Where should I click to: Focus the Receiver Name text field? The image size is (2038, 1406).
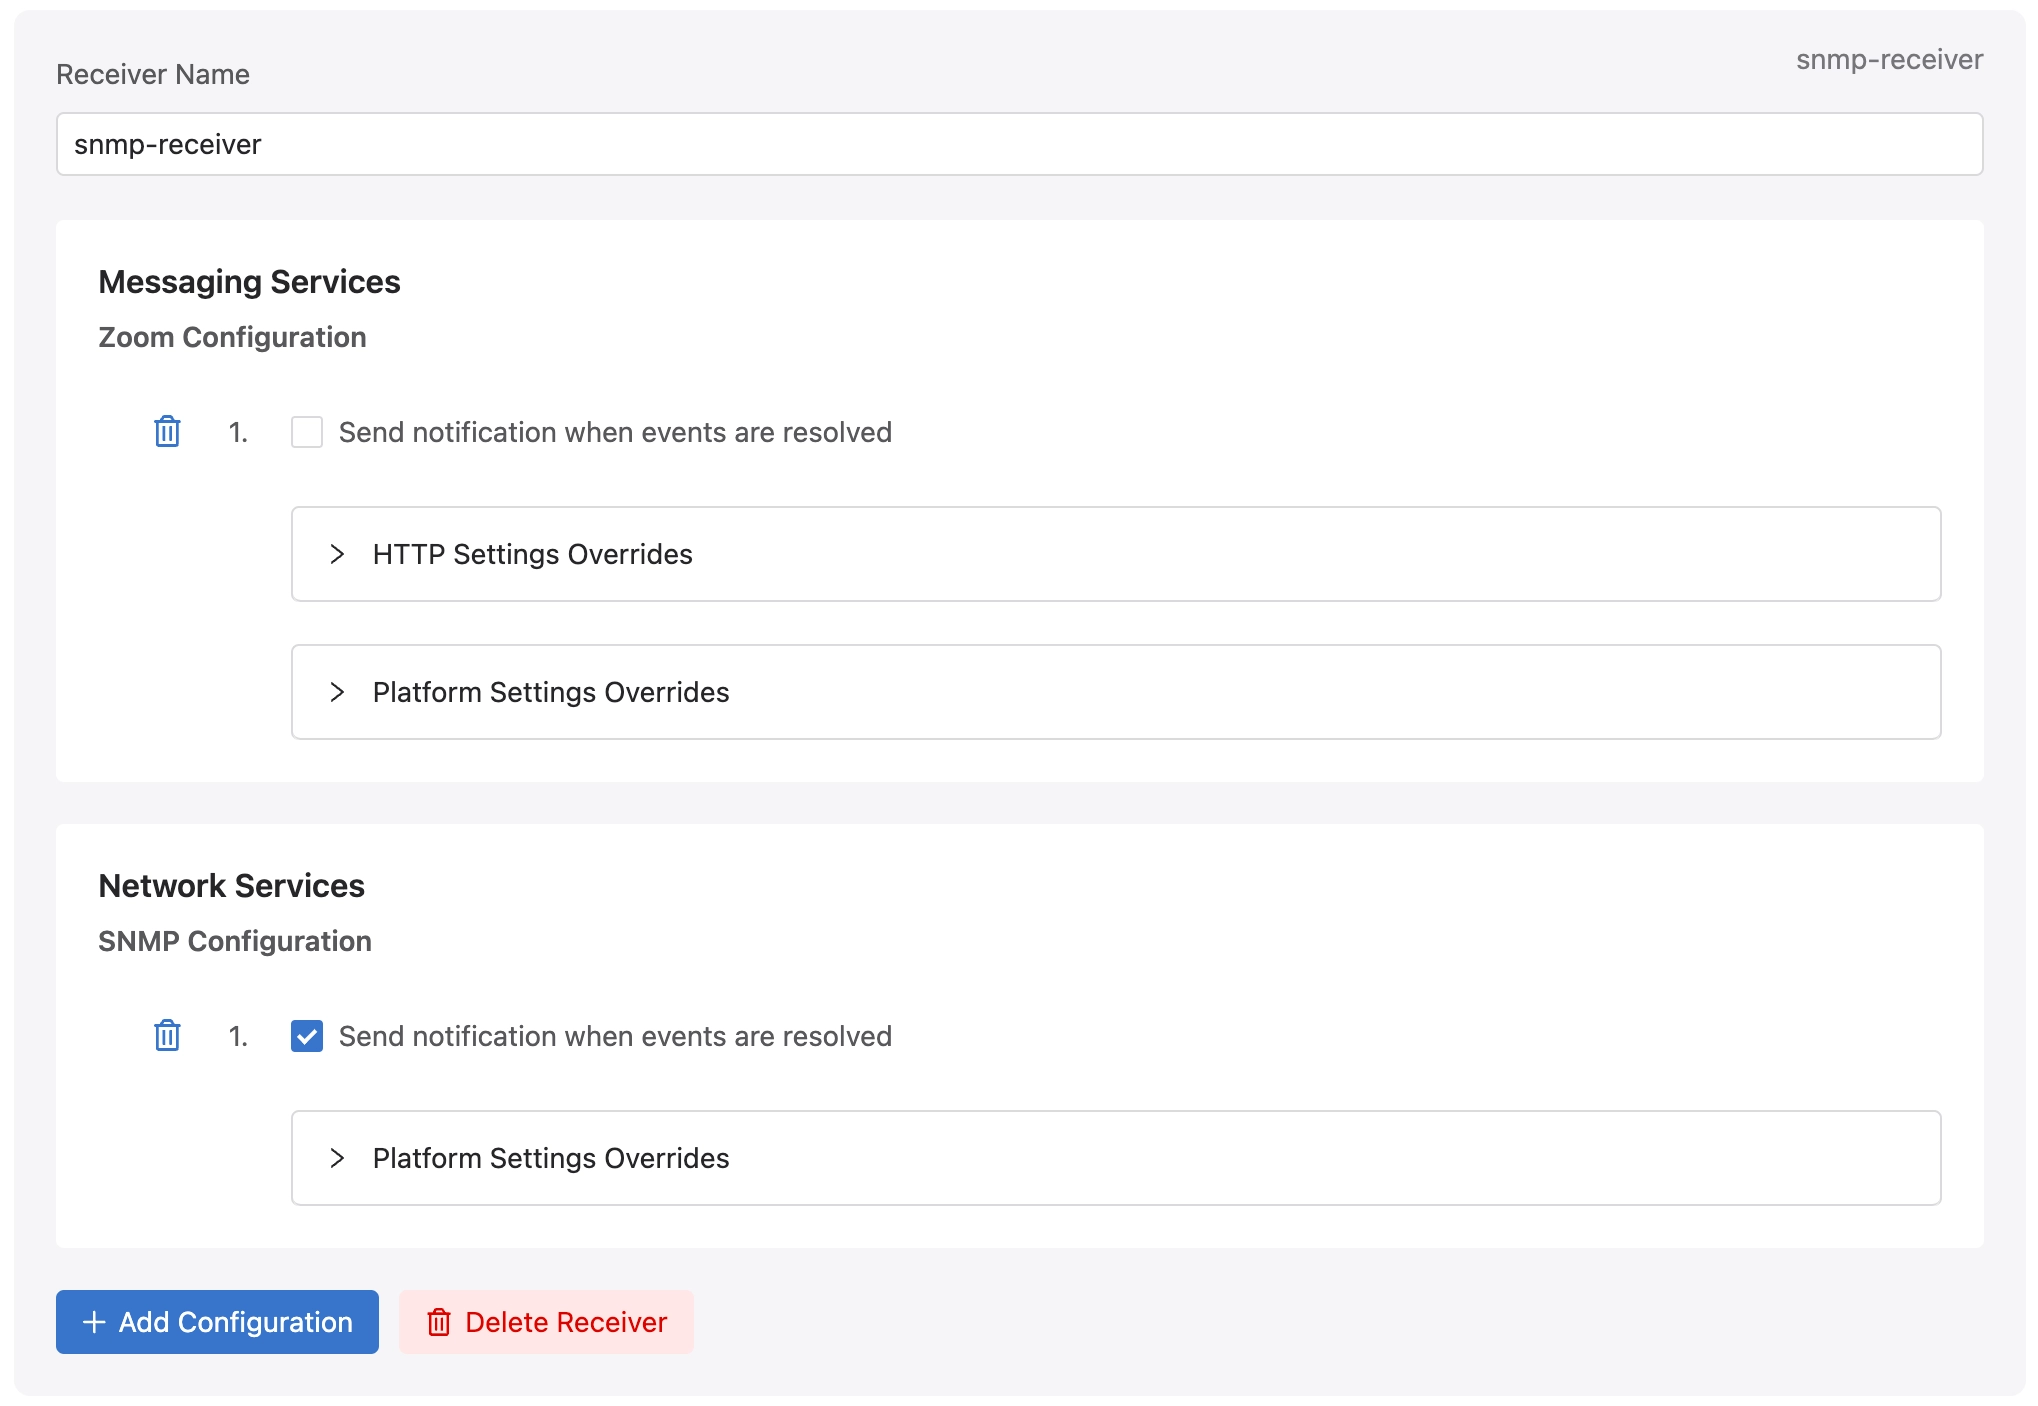[1018, 144]
